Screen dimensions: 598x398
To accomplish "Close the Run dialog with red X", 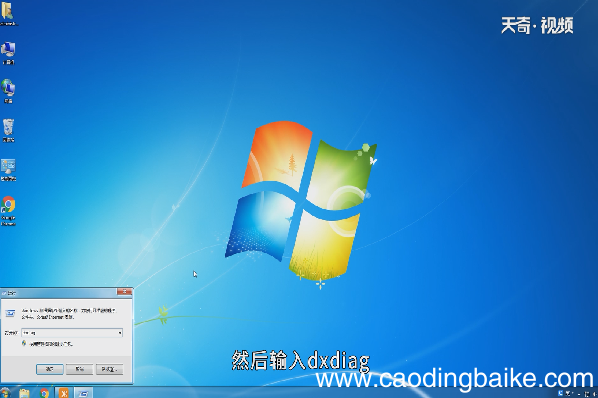I will 124,292.
